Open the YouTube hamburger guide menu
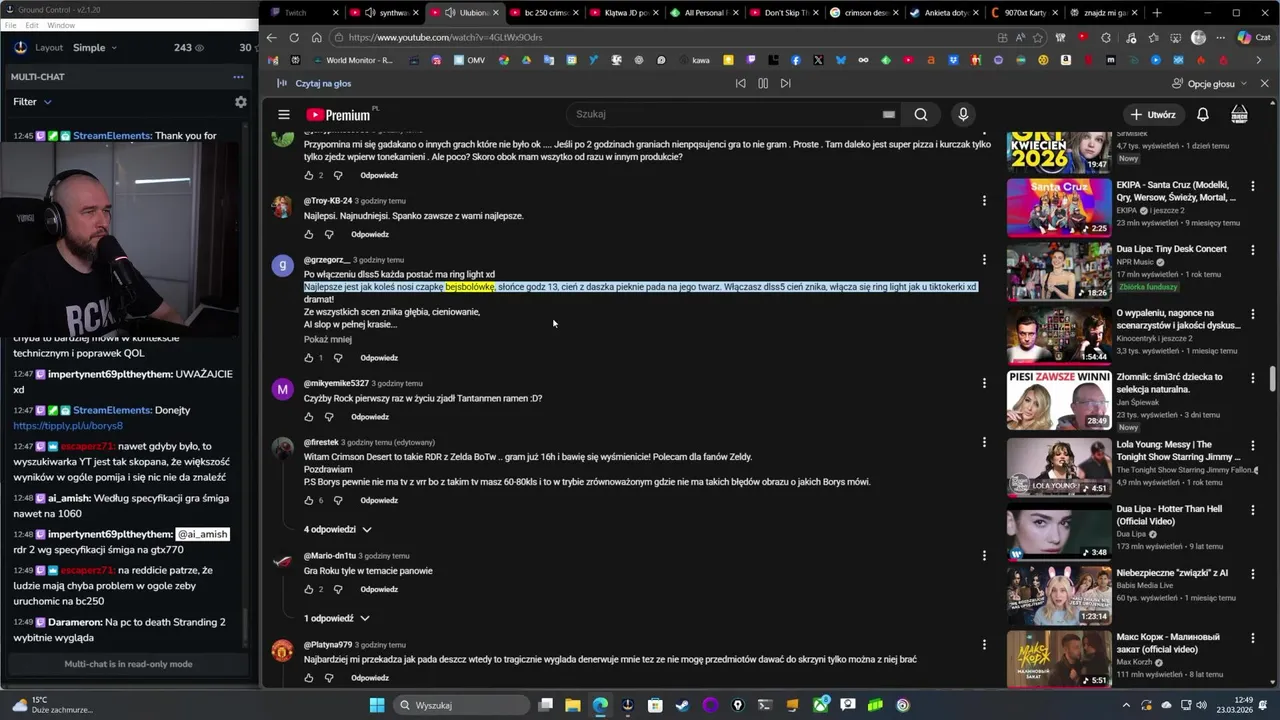The width and height of the screenshot is (1280, 720). pyautogui.click(x=284, y=115)
